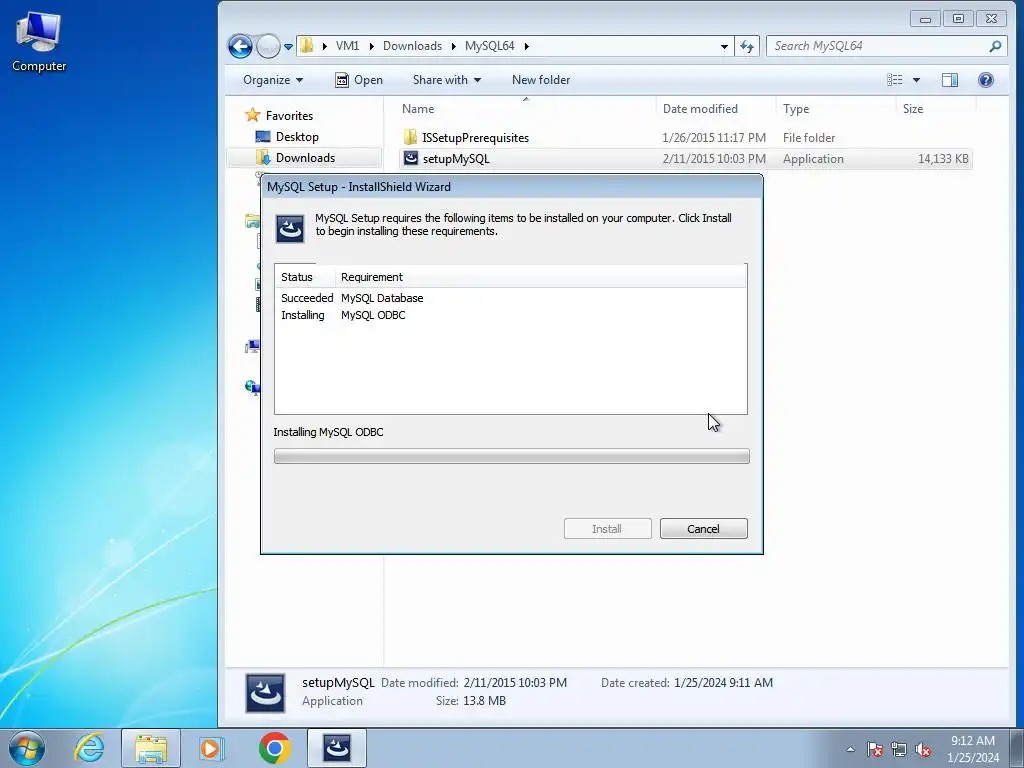Select the MySQL ODBC requirement row
Viewport: 1024px width, 768px height.
pos(511,315)
